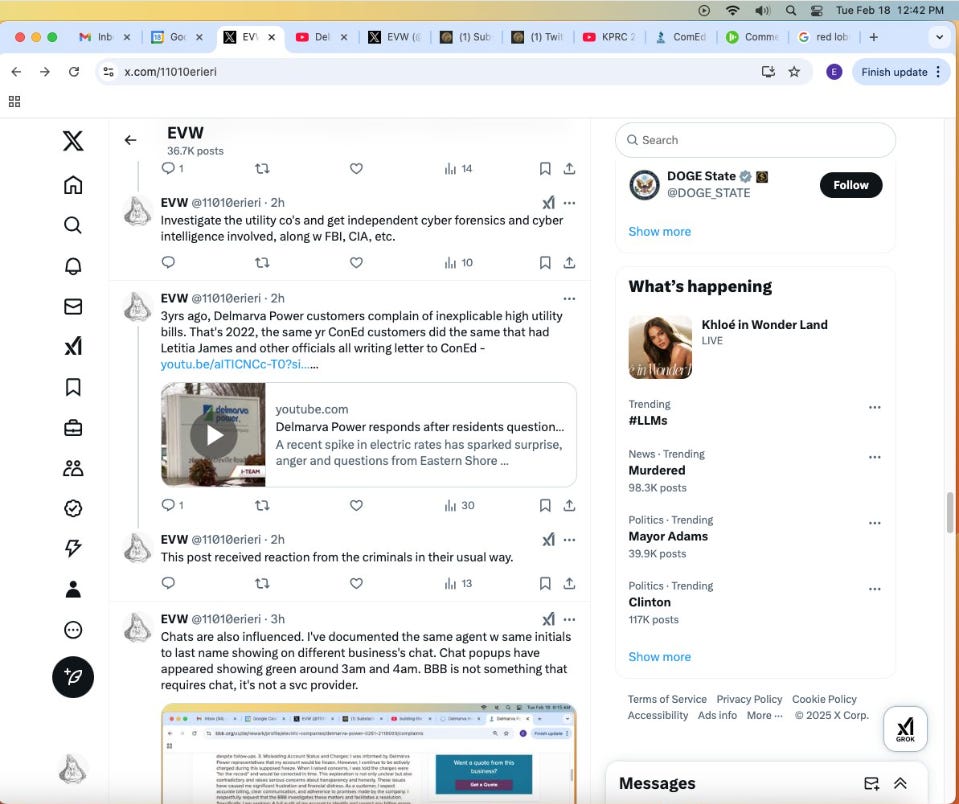Open the X logo home icon in the sidebar

73,141
